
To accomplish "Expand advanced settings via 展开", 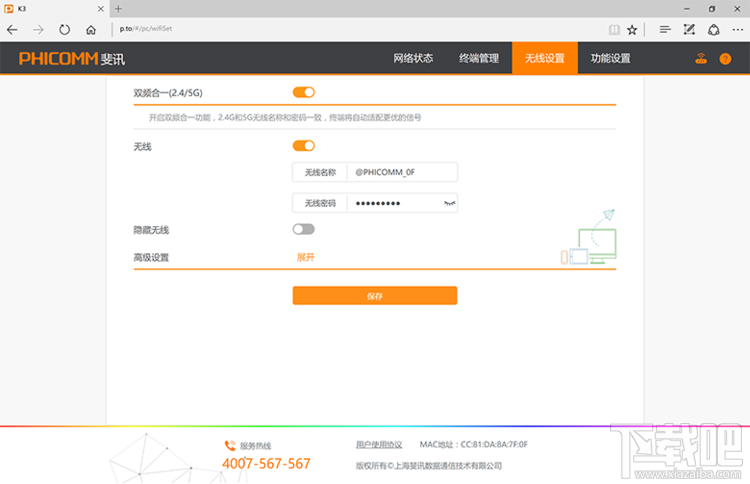I will [306, 257].
